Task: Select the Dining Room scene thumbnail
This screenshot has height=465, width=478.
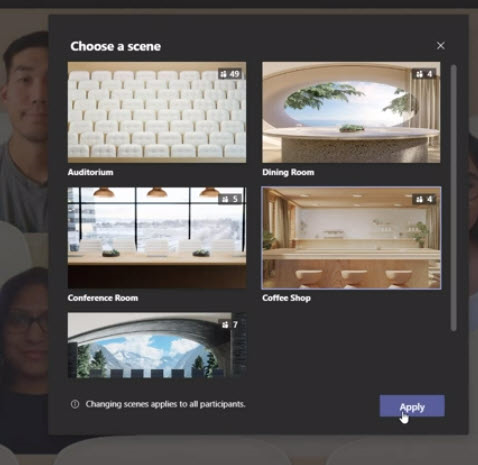Action: click(x=351, y=112)
